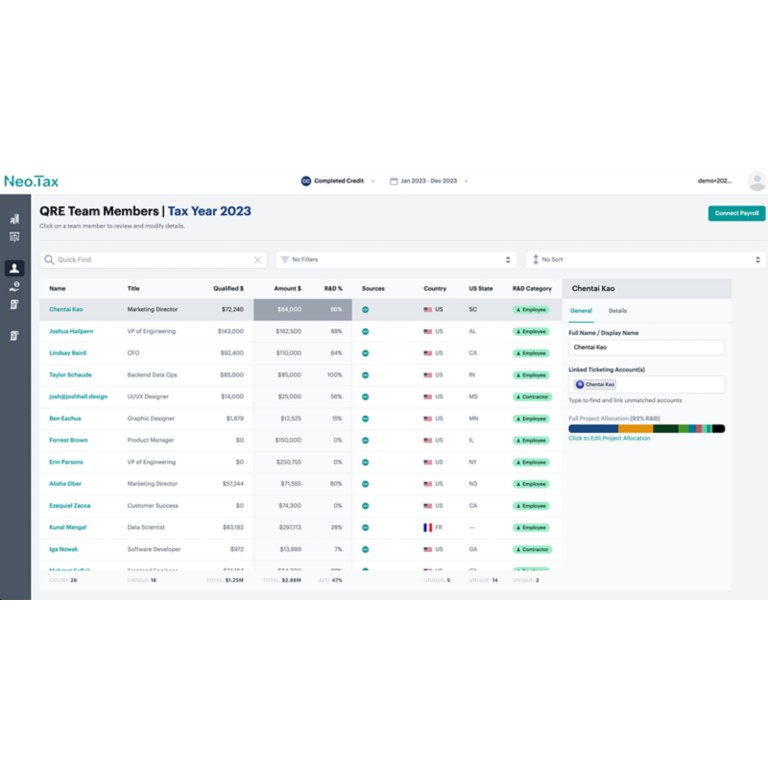Click the Sources icon in Ben Eachus row
Image resolution: width=768 pixels, height=768 pixels.
pos(365,419)
